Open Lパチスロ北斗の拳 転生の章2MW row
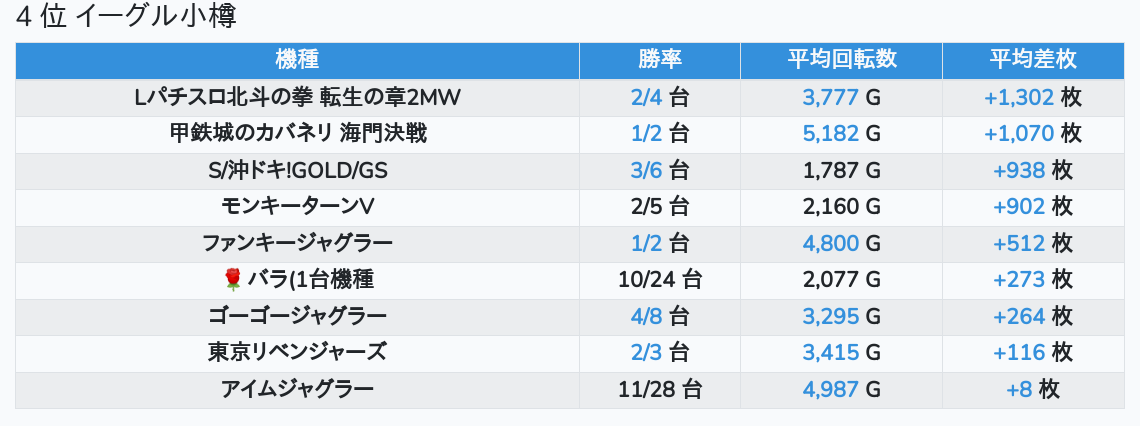1140x426 pixels. (x=297, y=97)
